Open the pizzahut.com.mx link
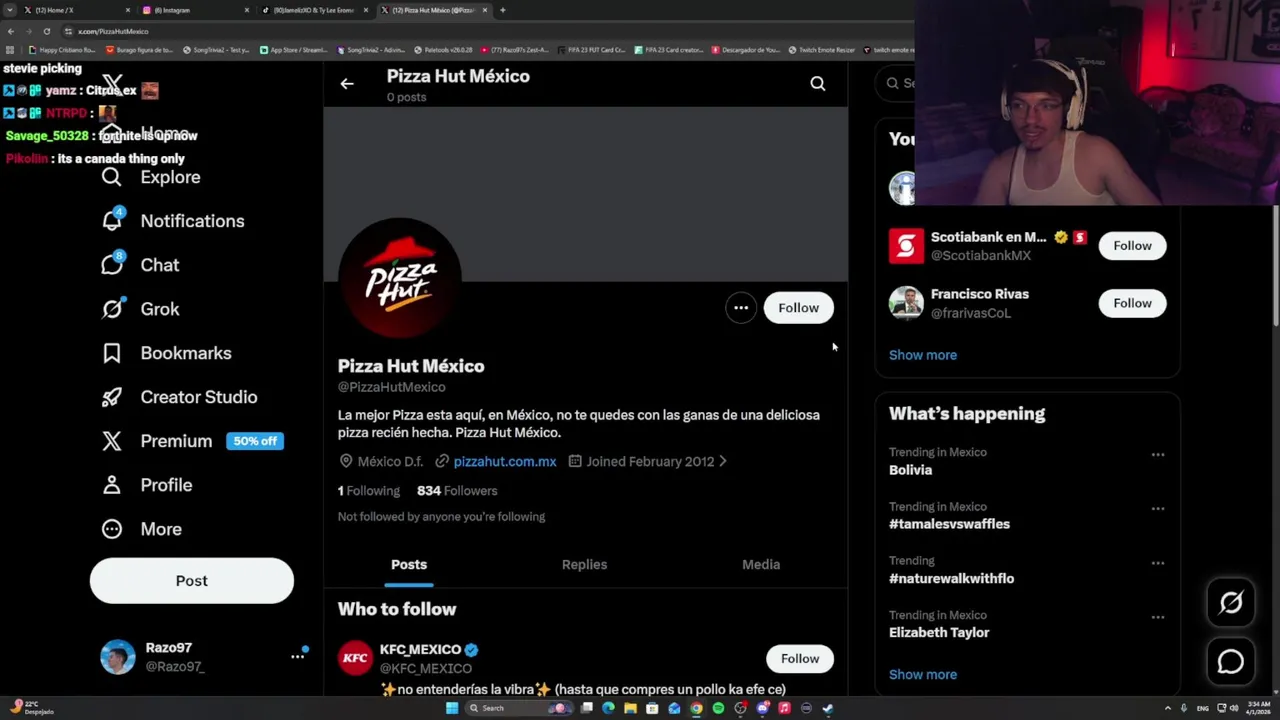Viewport: 1280px width, 720px height. (x=505, y=462)
